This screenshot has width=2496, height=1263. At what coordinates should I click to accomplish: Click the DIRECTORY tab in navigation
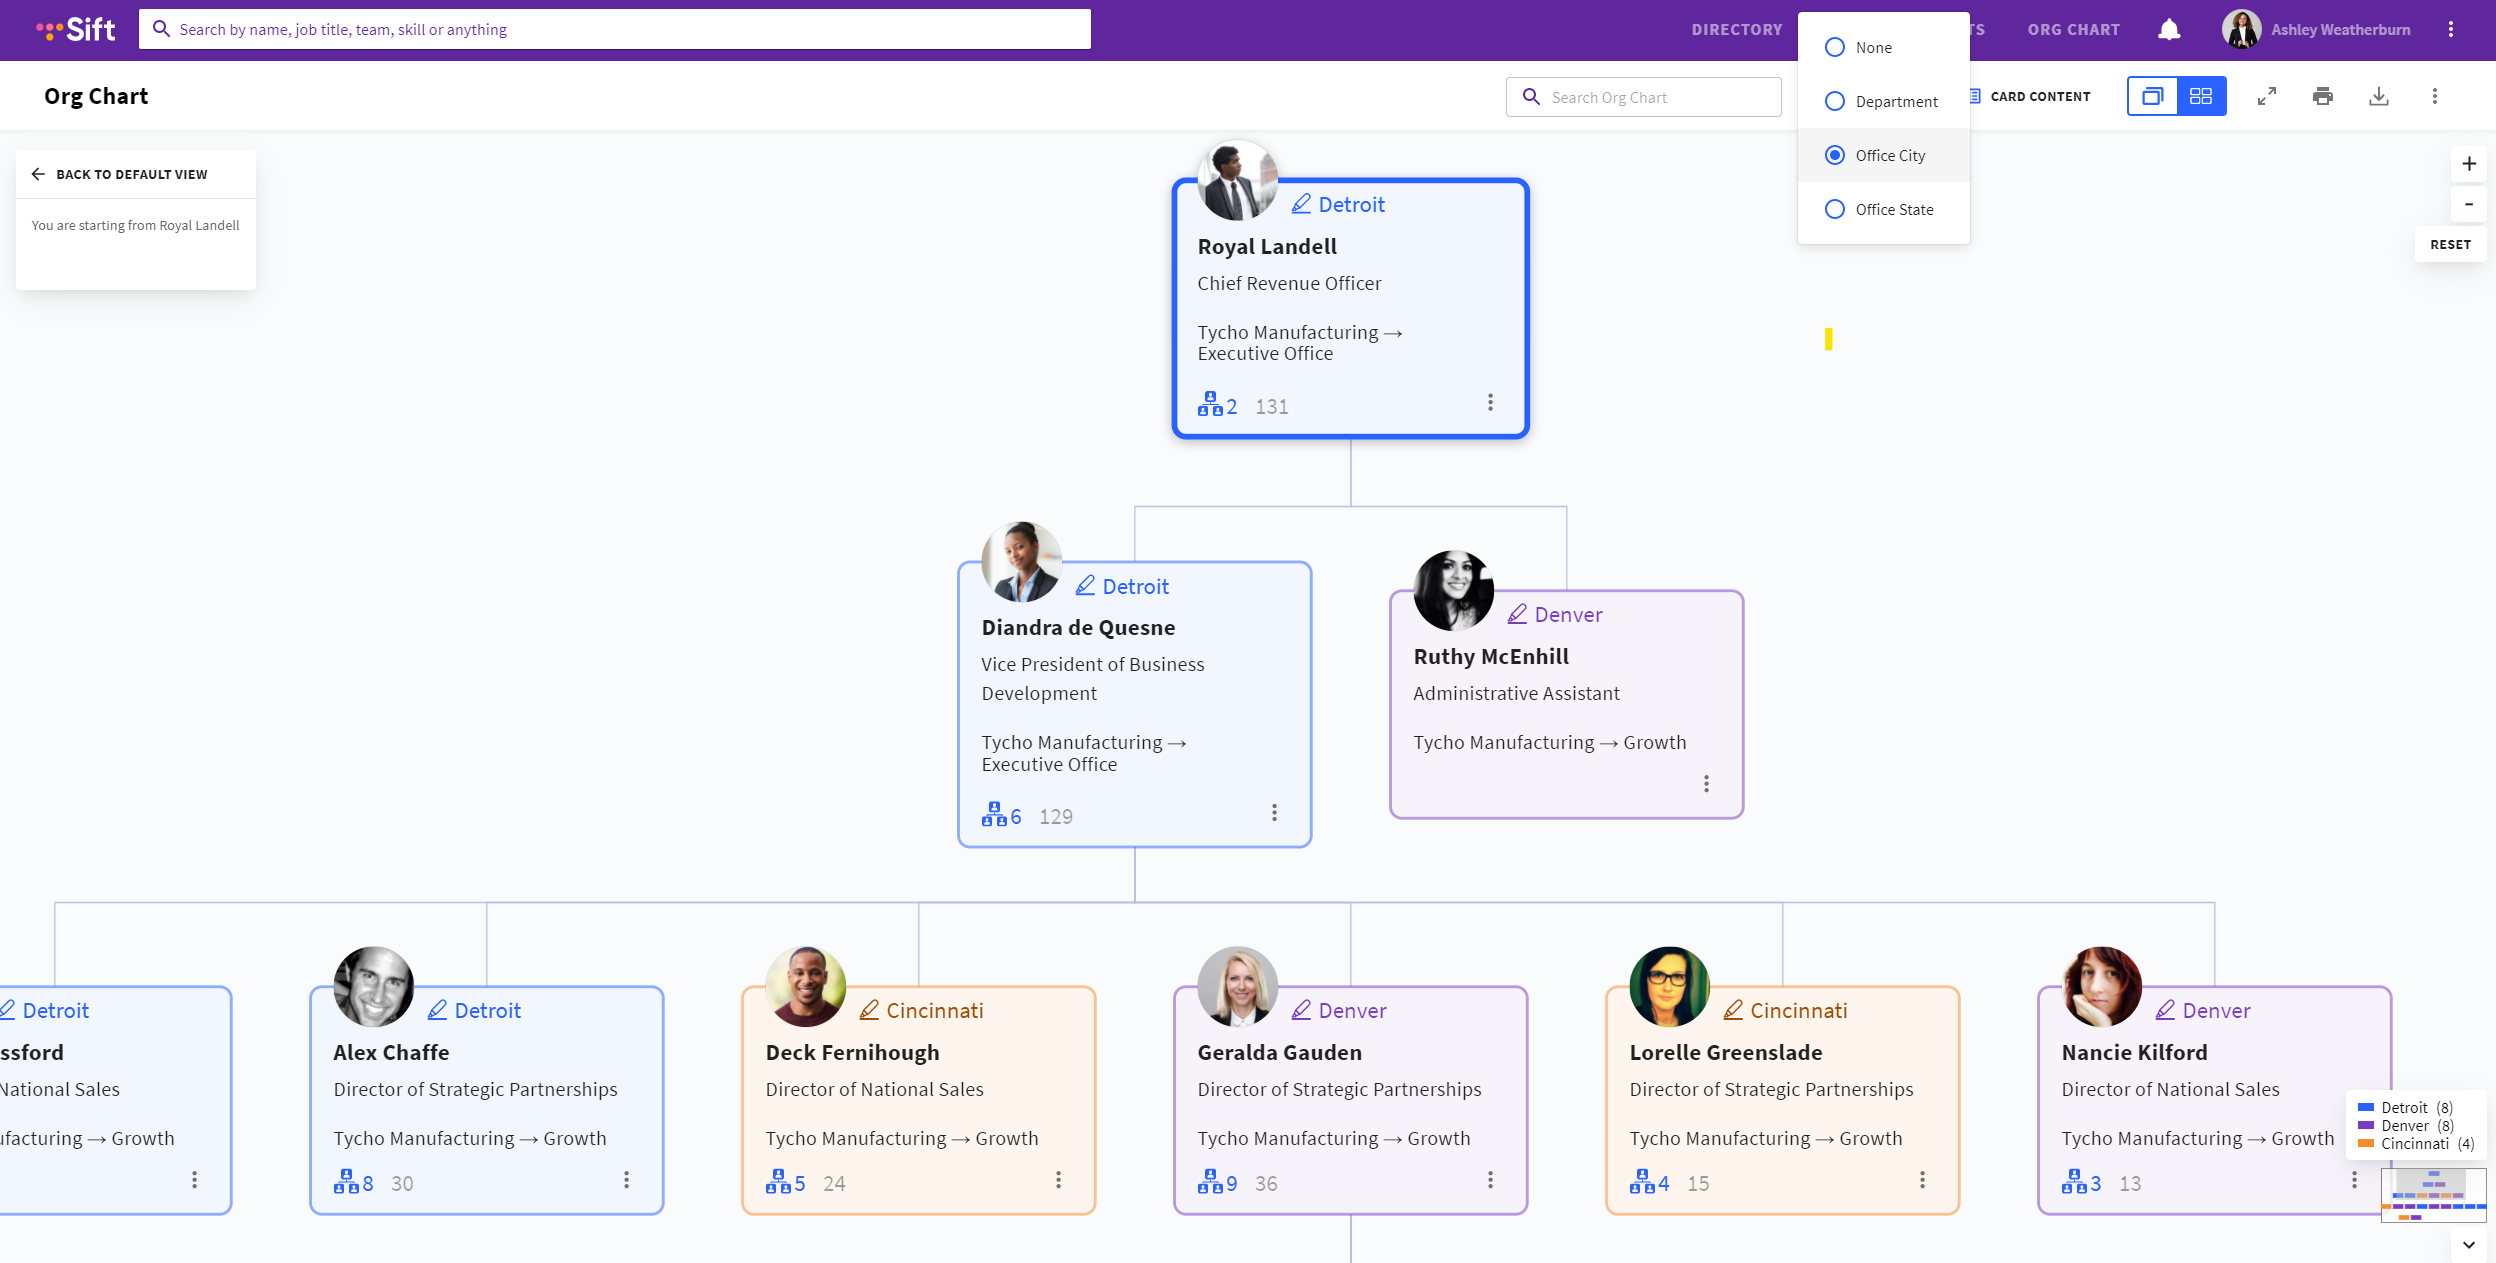pos(1738,29)
